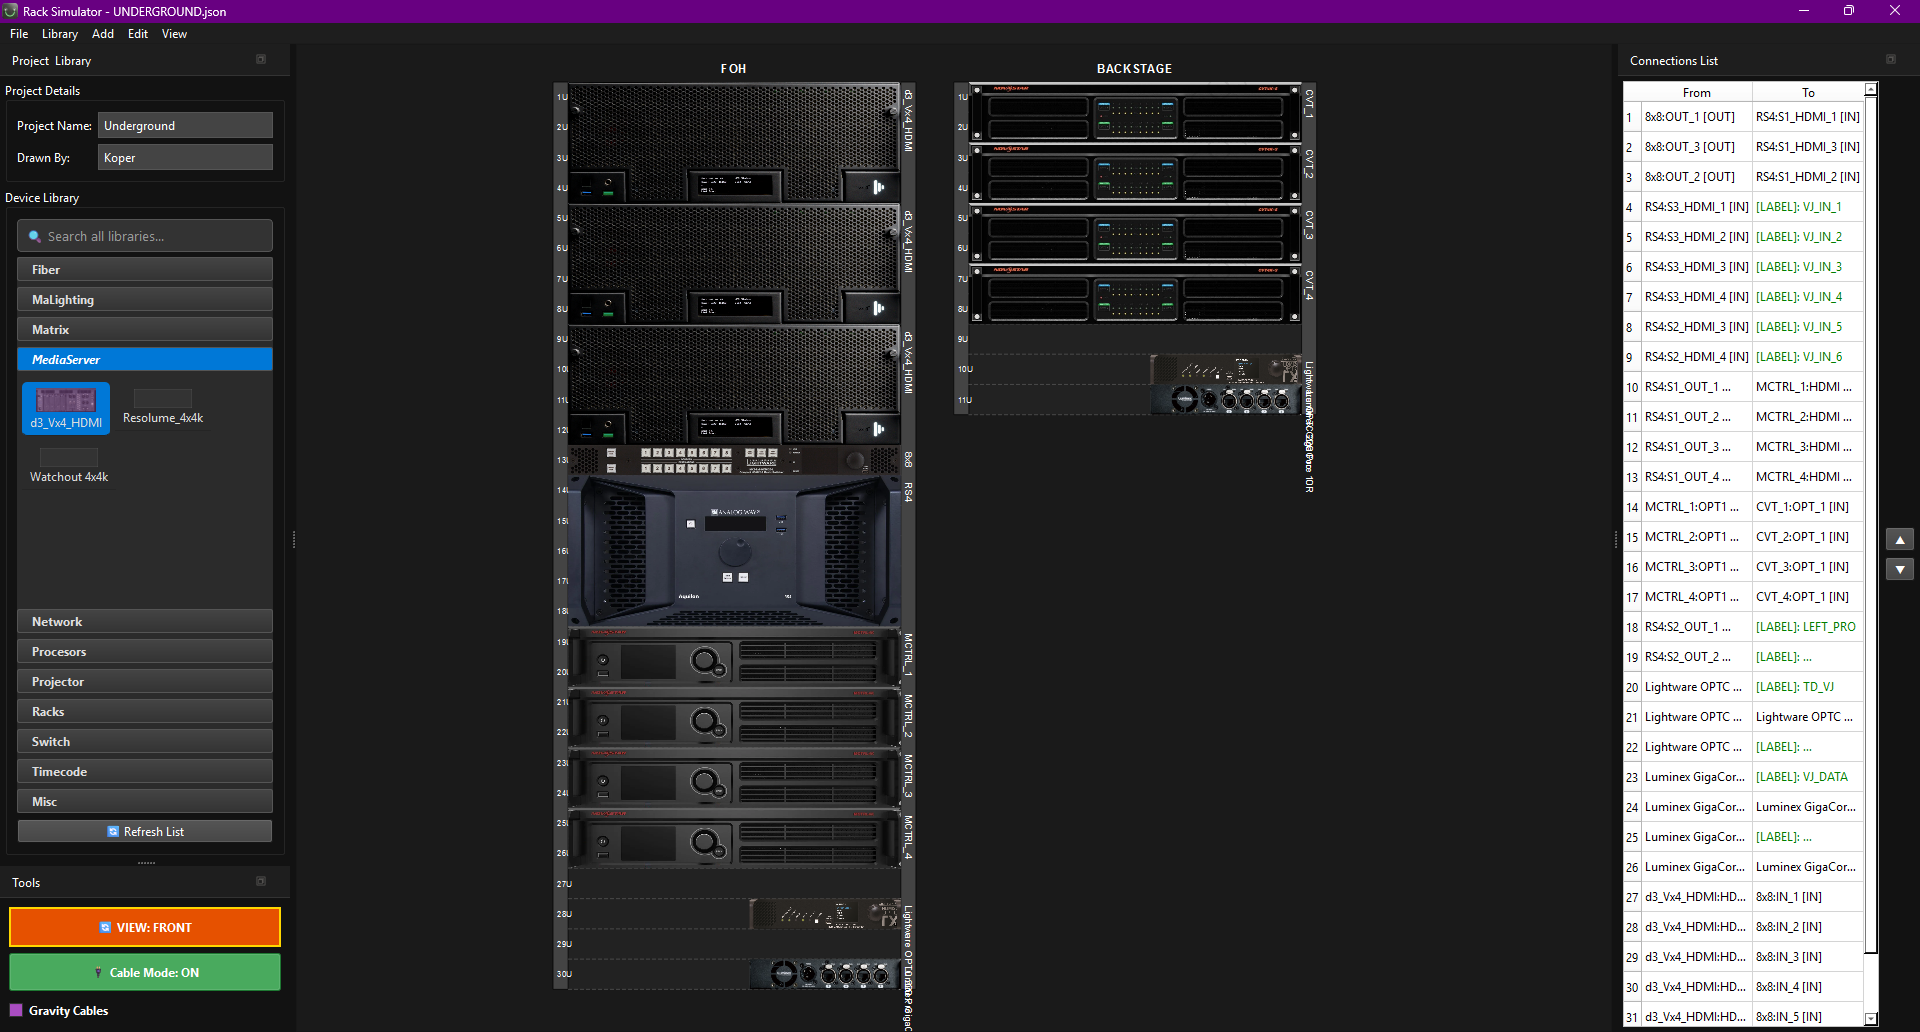Enable the Gravity Cables checkbox
The width and height of the screenshot is (1920, 1032).
pos(16,1010)
